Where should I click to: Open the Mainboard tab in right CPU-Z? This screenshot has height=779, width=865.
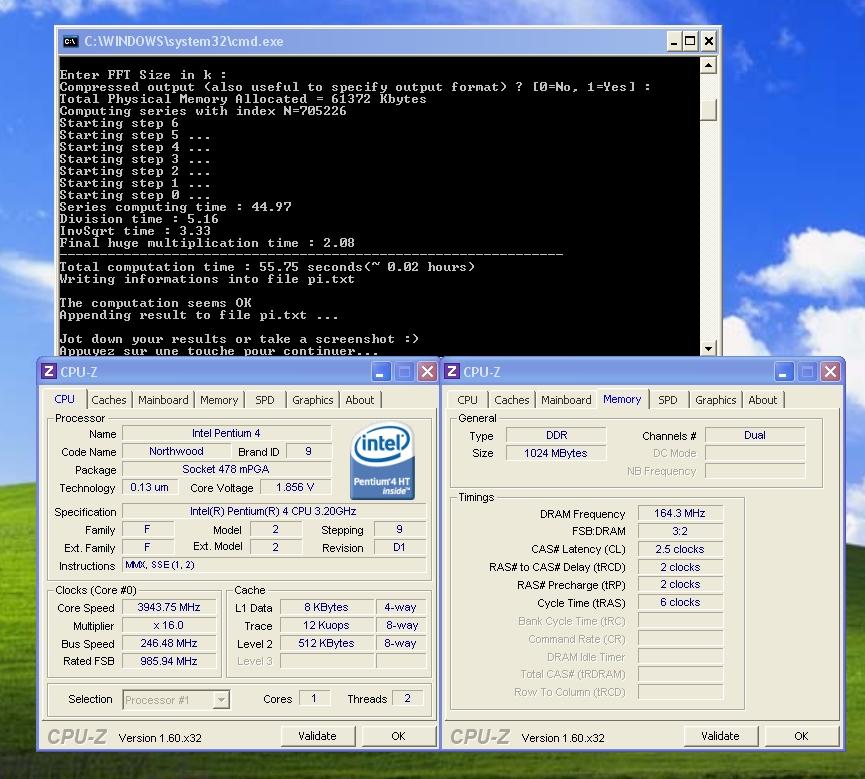pyautogui.click(x=566, y=400)
